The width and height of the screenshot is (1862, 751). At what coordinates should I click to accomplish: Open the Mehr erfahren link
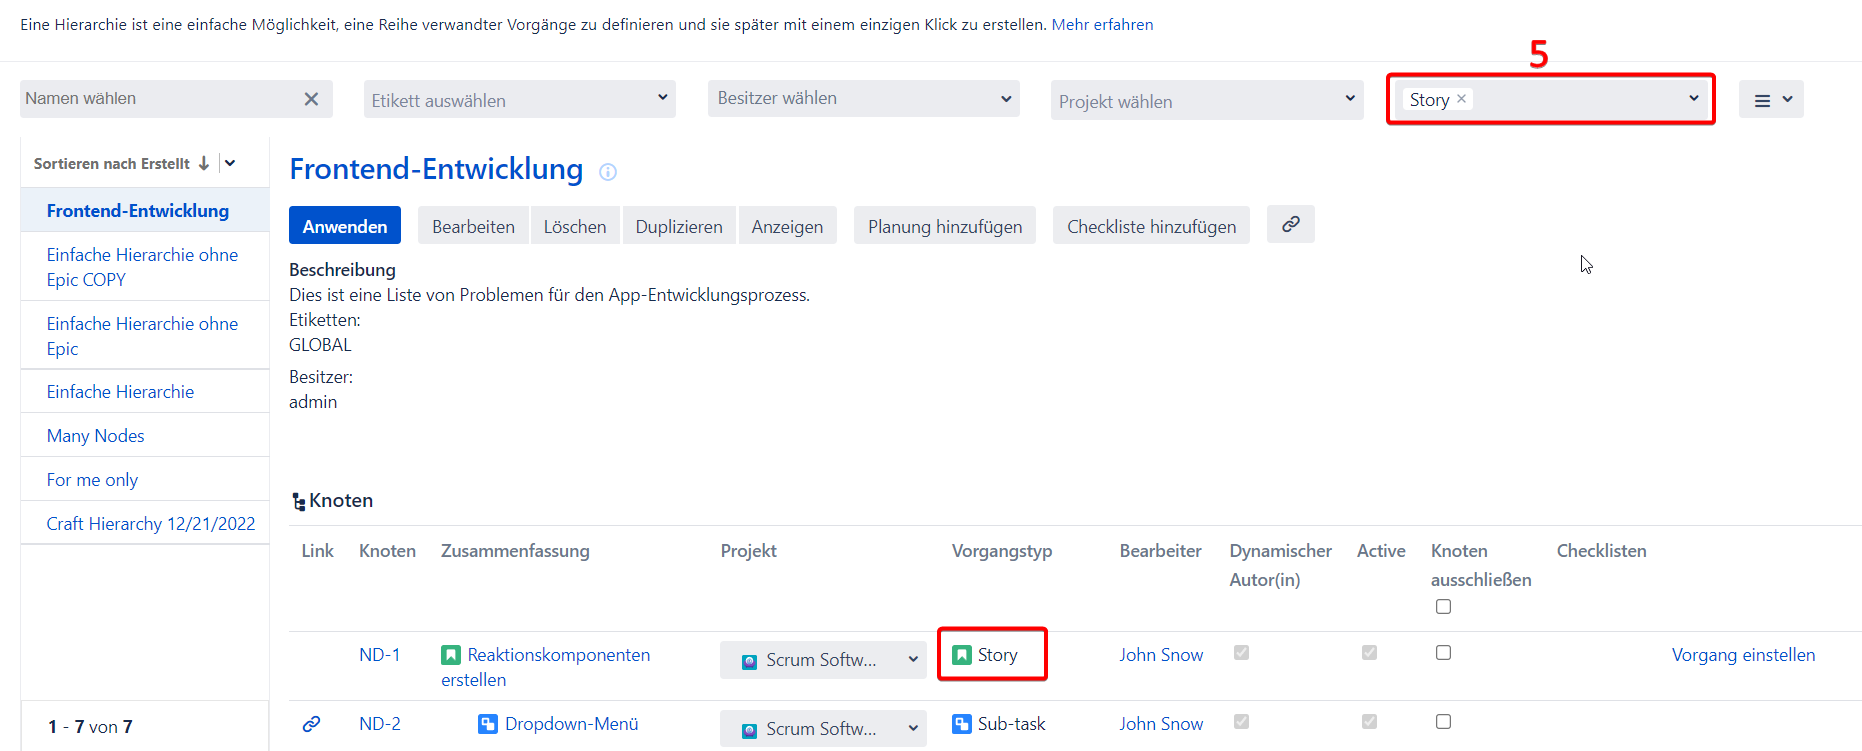pos(1102,25)
